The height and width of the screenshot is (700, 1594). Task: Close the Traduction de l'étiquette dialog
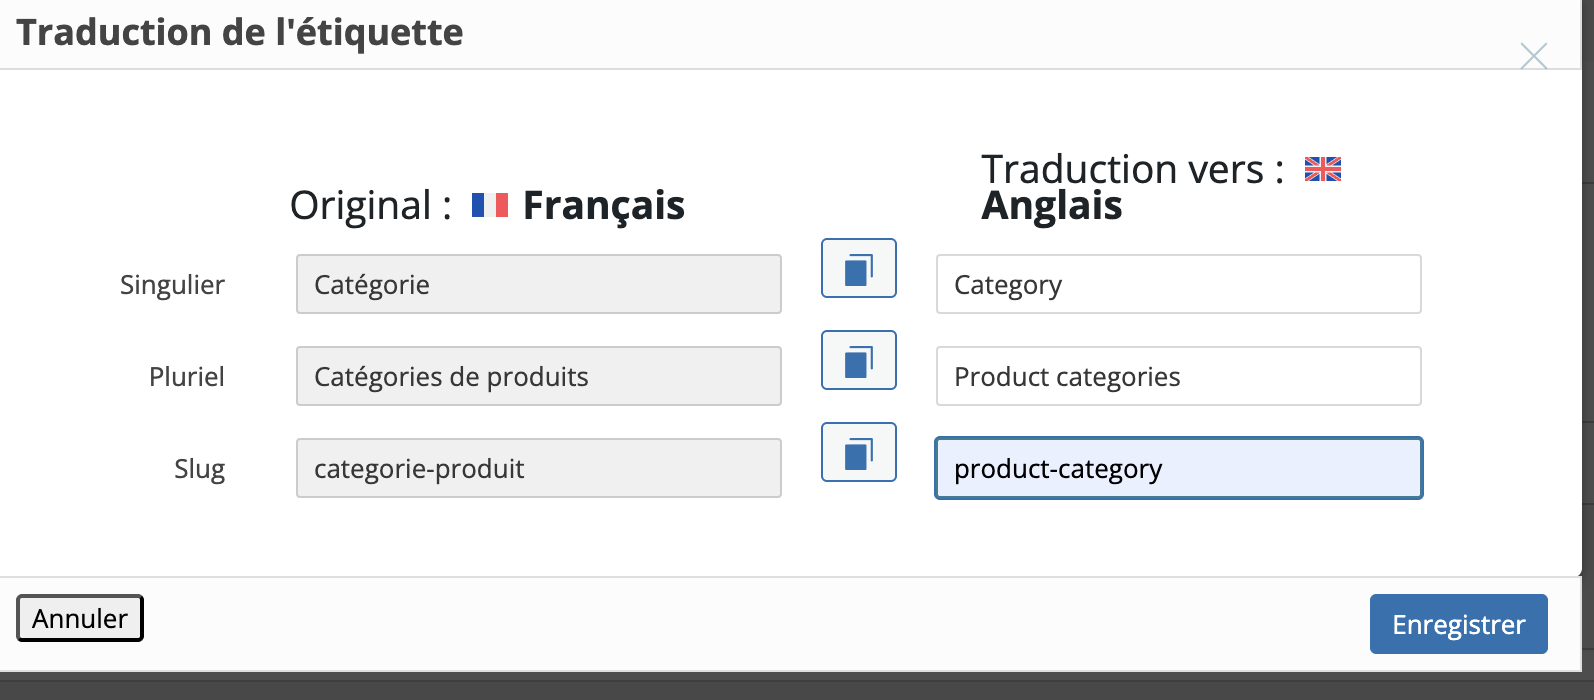tap(1533, 56)
